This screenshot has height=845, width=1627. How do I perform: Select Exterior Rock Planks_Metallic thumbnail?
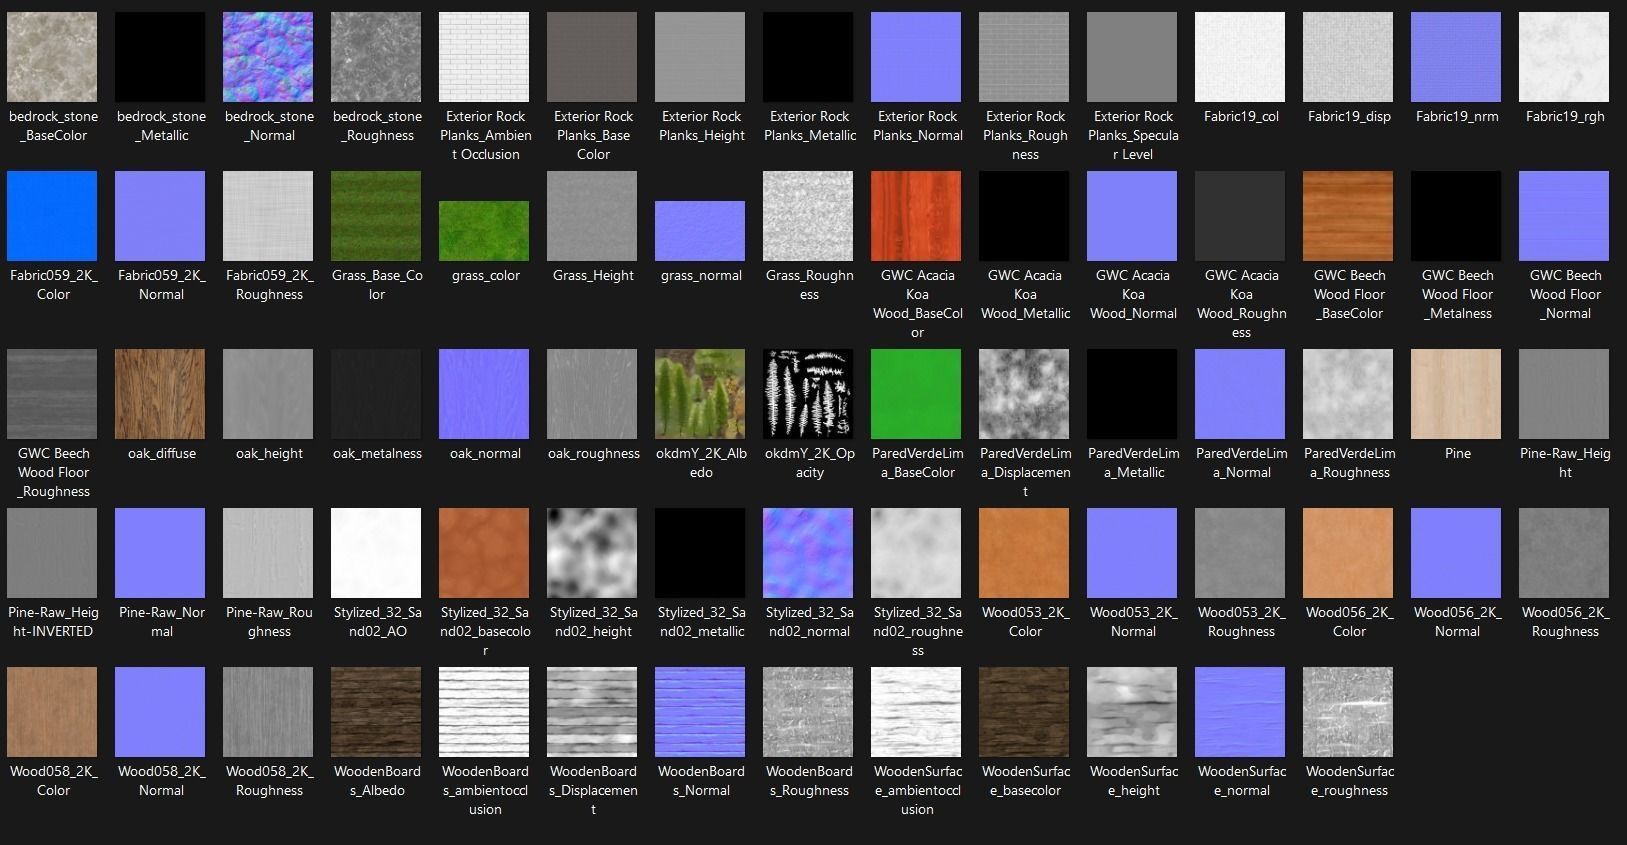(808, 57)
